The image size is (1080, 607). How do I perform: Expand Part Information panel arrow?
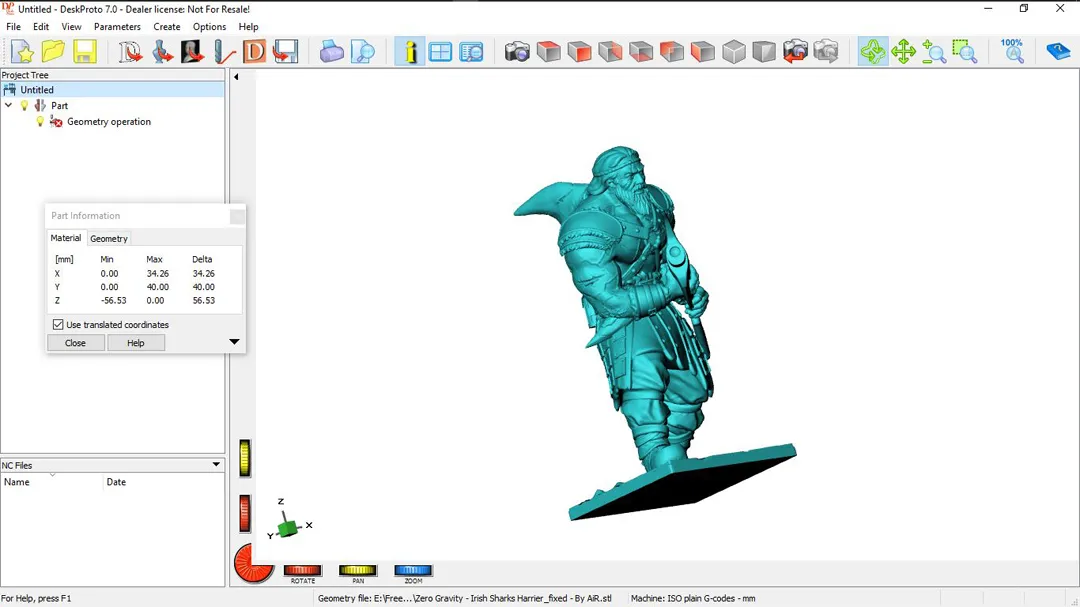pyautogui.click(x=234, y=342)
